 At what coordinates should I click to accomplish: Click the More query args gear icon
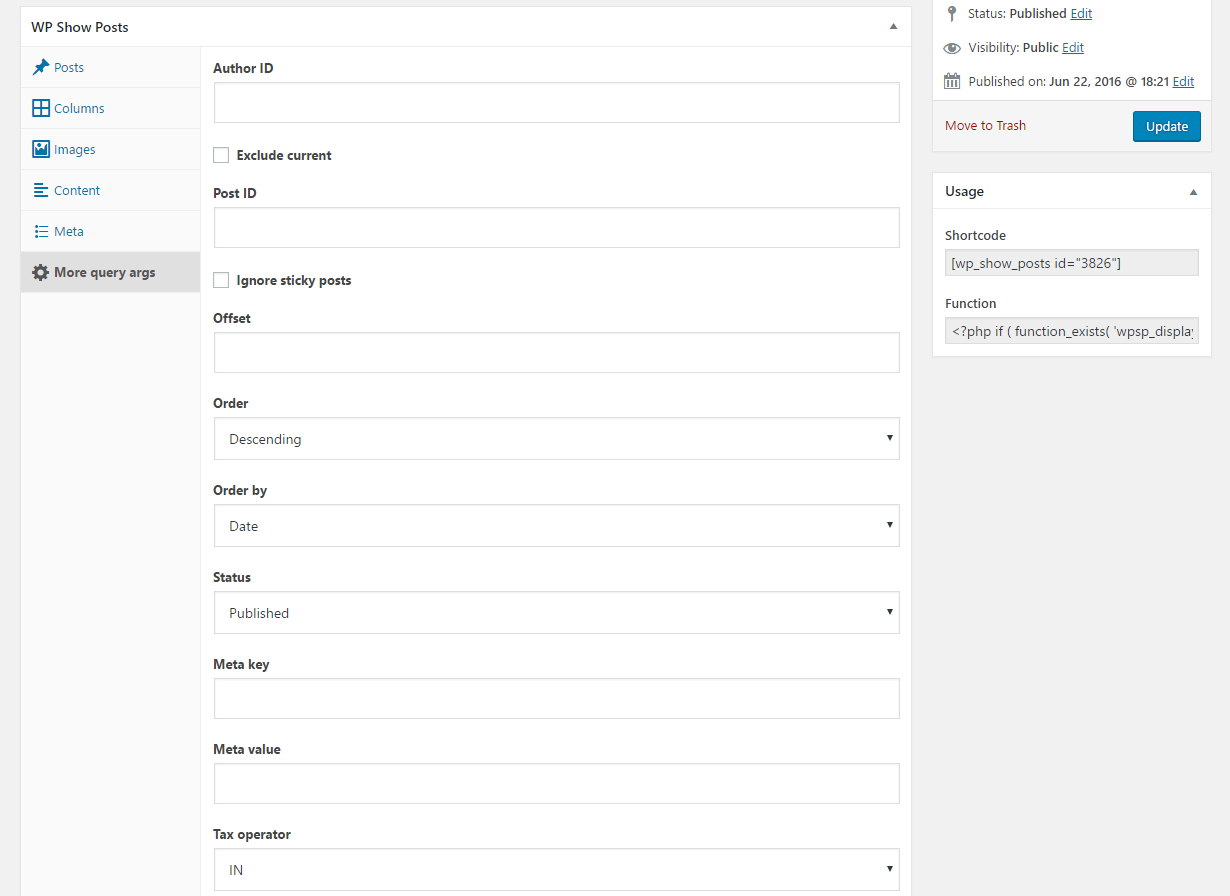[x=40, y=272]
